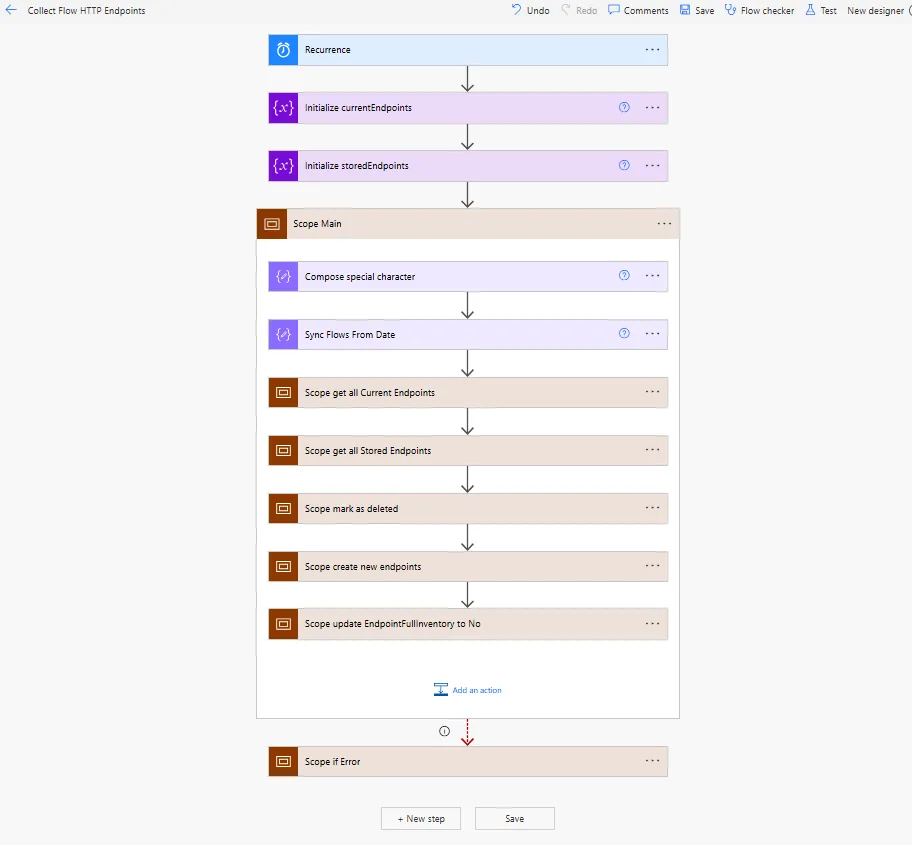Open the ellipsis menu on Recurrence

coord(653,49)
